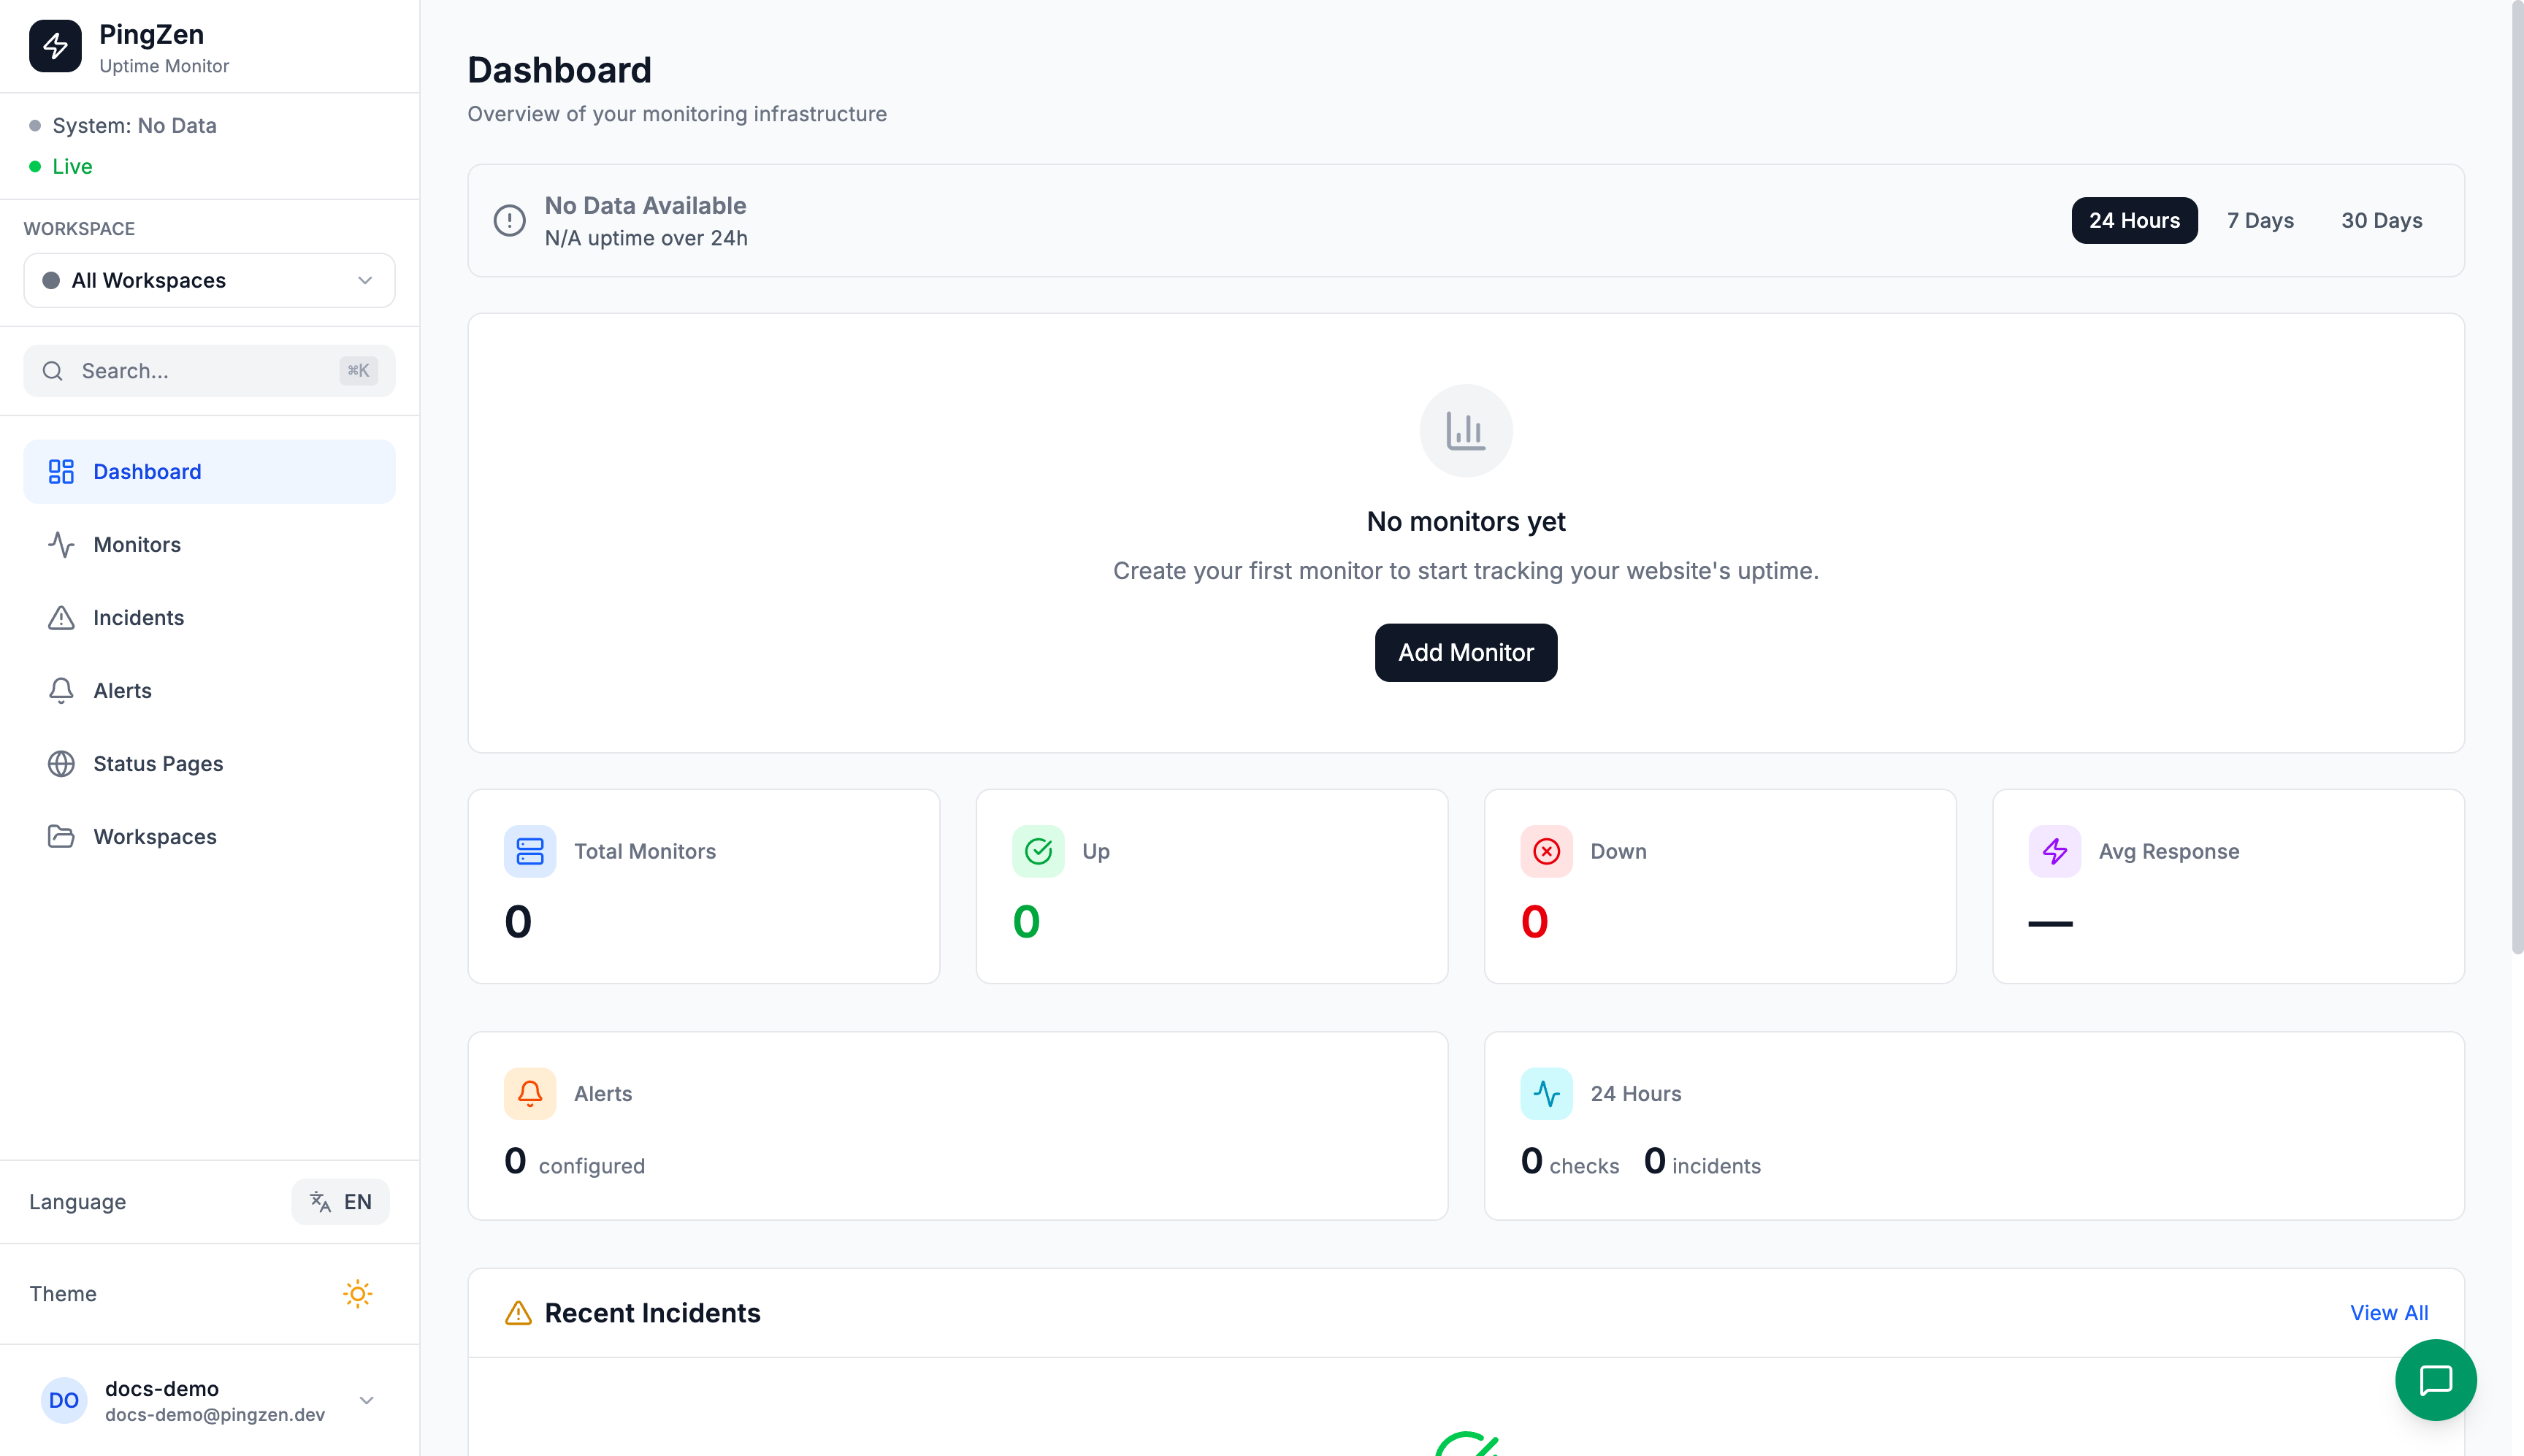Go to Incidents page

[209, 617]
